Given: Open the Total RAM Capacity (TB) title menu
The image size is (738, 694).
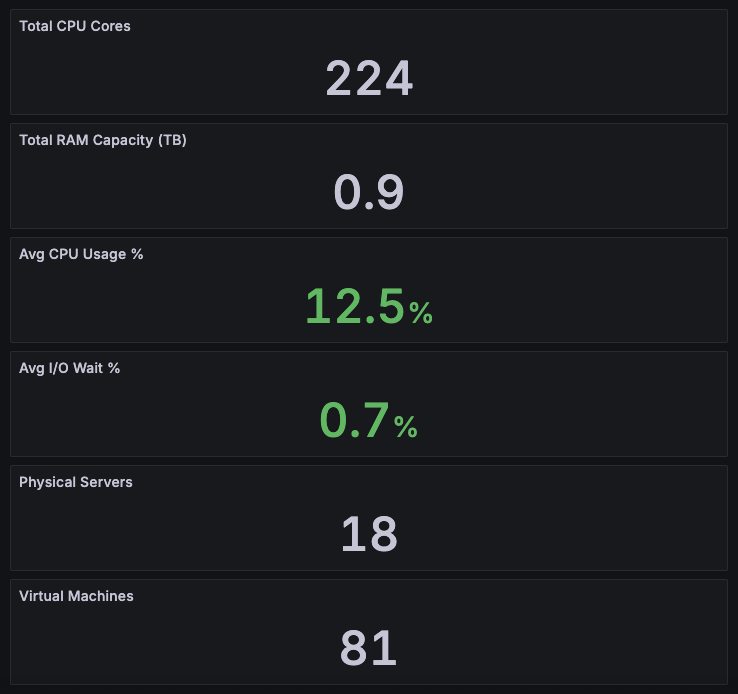Looking at the screenshot, I should coord(103,140).
